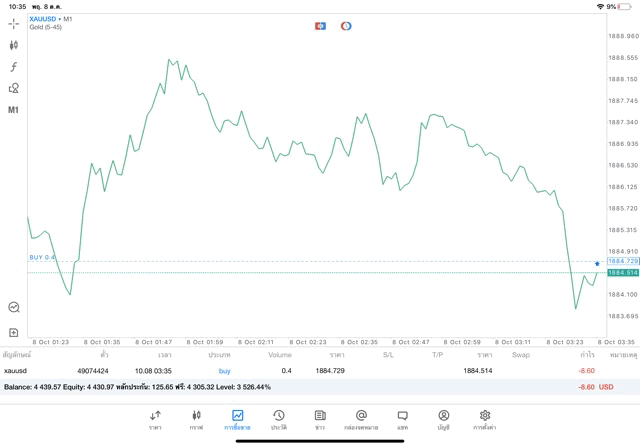Switch to the กราฟ chart tab
The image size is (640, 447).
coord(196,420)
